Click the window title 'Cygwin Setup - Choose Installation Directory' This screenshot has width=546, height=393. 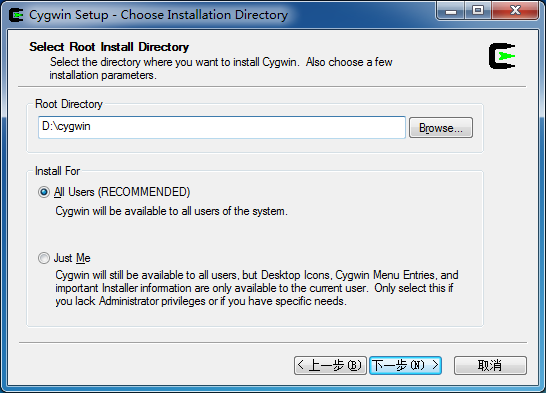[x=158, y=15]
